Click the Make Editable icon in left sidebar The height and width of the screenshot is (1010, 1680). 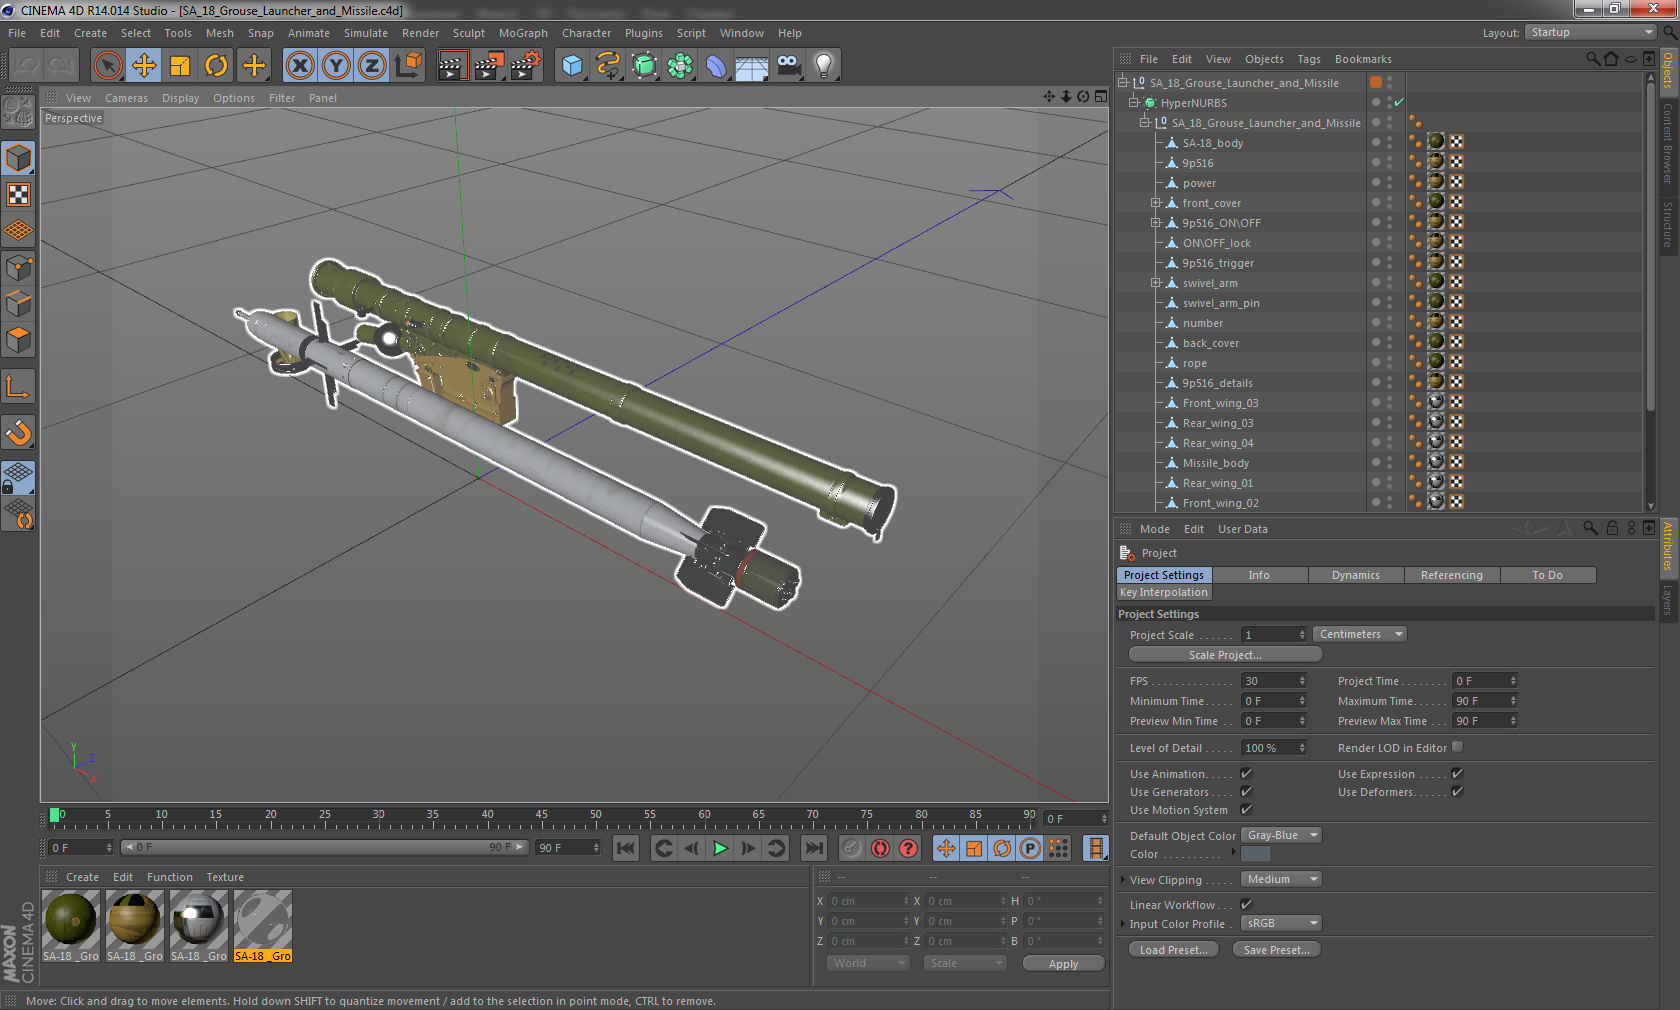coord(19,112)
